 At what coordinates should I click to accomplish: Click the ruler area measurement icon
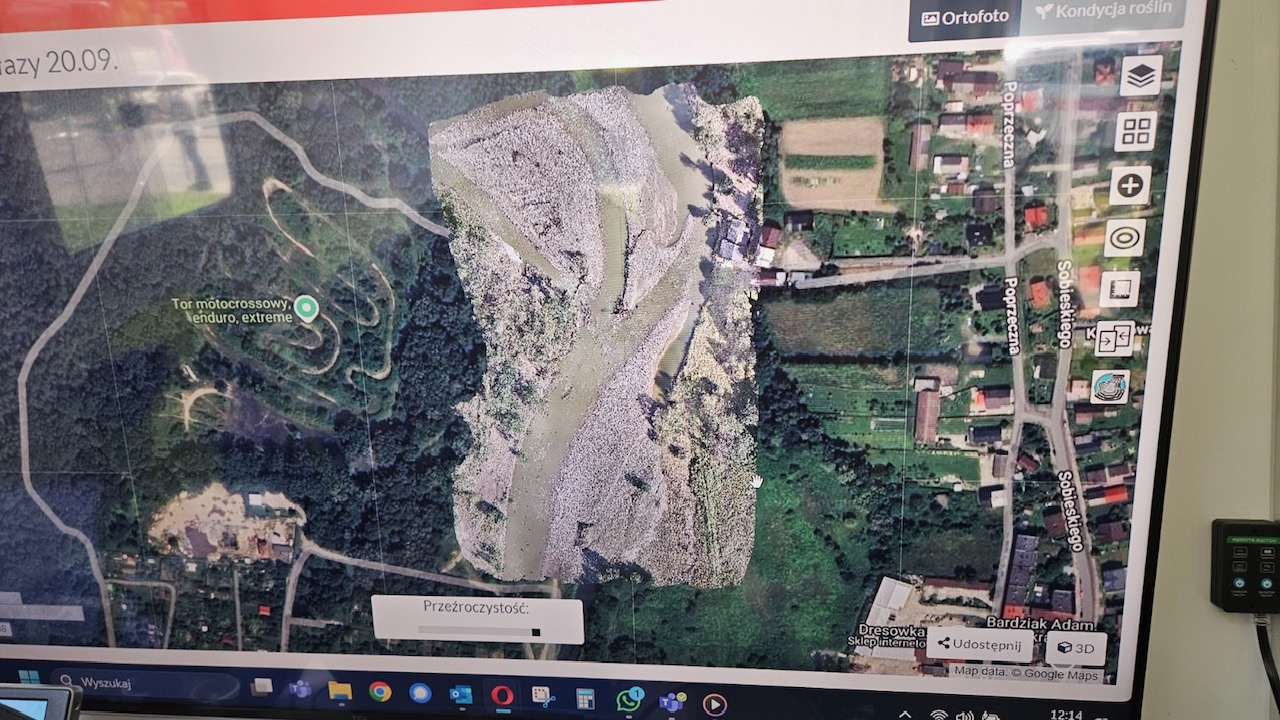[x=1119, y=289]
